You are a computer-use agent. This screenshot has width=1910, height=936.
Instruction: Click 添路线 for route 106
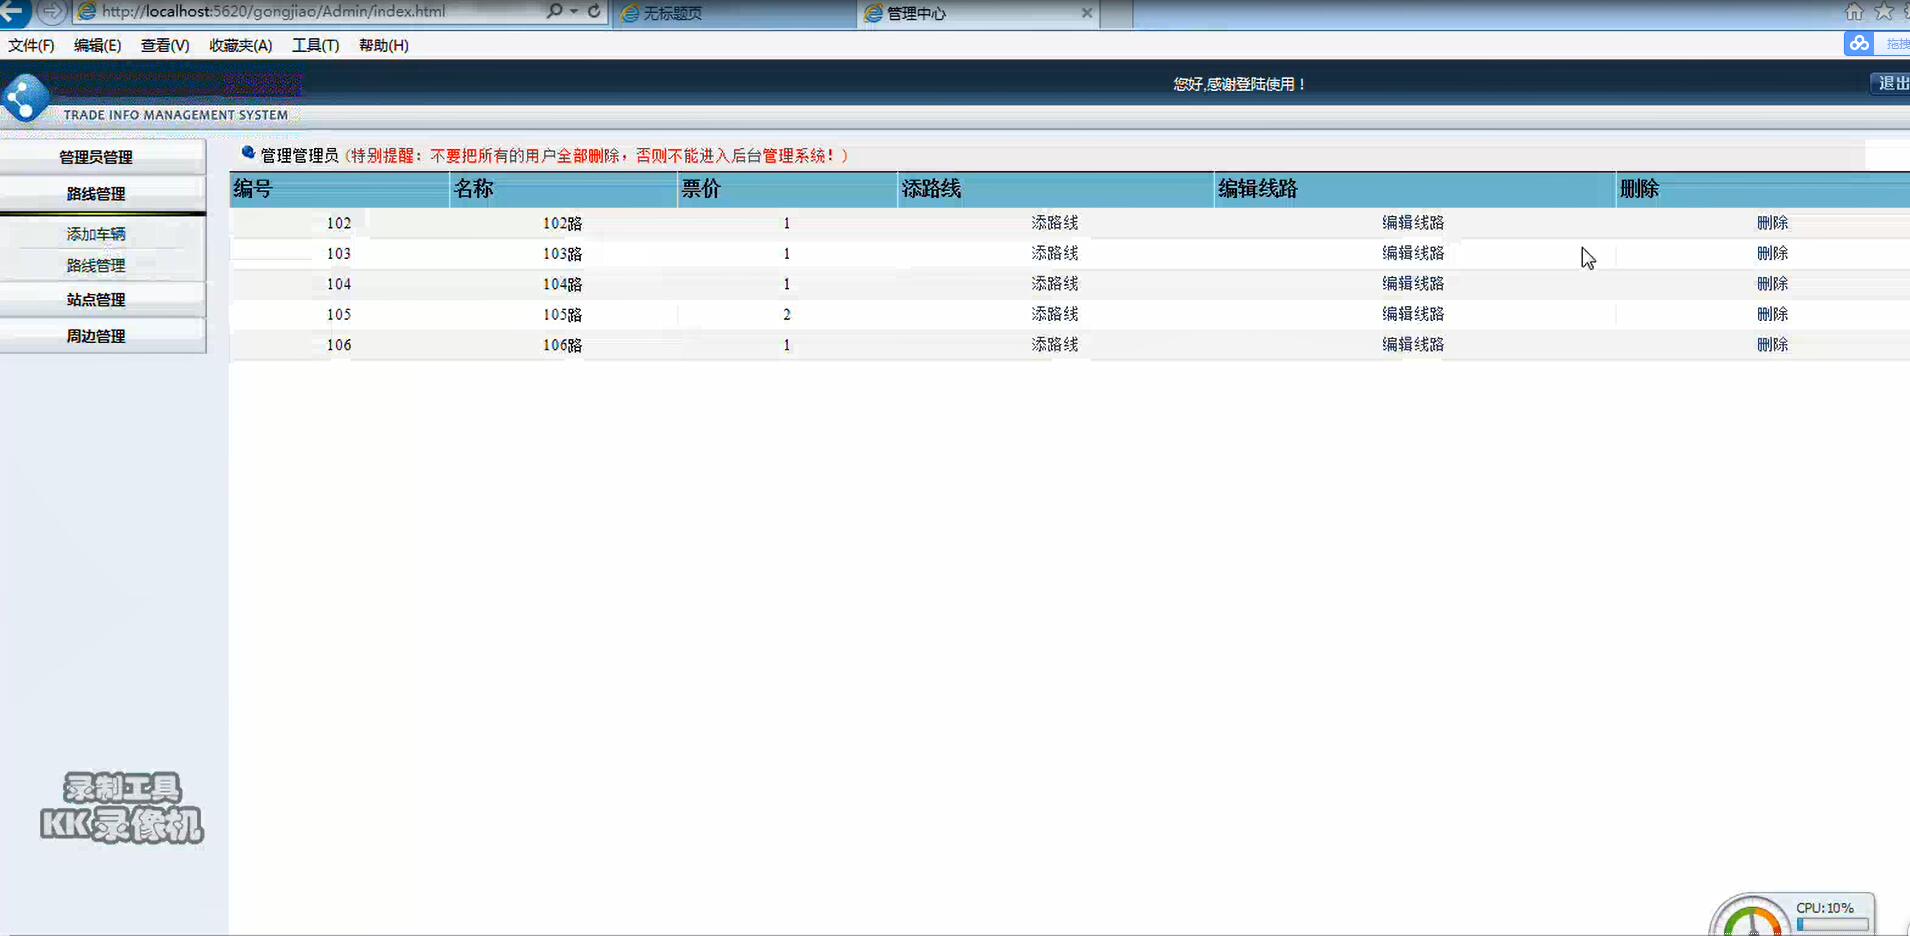point(1055,344)
